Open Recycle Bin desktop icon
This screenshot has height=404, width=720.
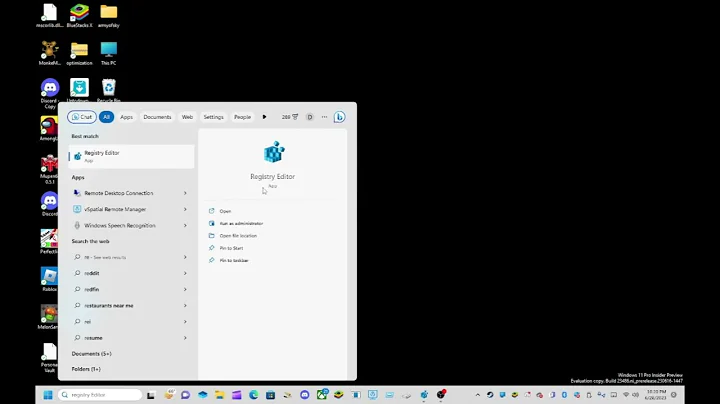click(109, 90)
